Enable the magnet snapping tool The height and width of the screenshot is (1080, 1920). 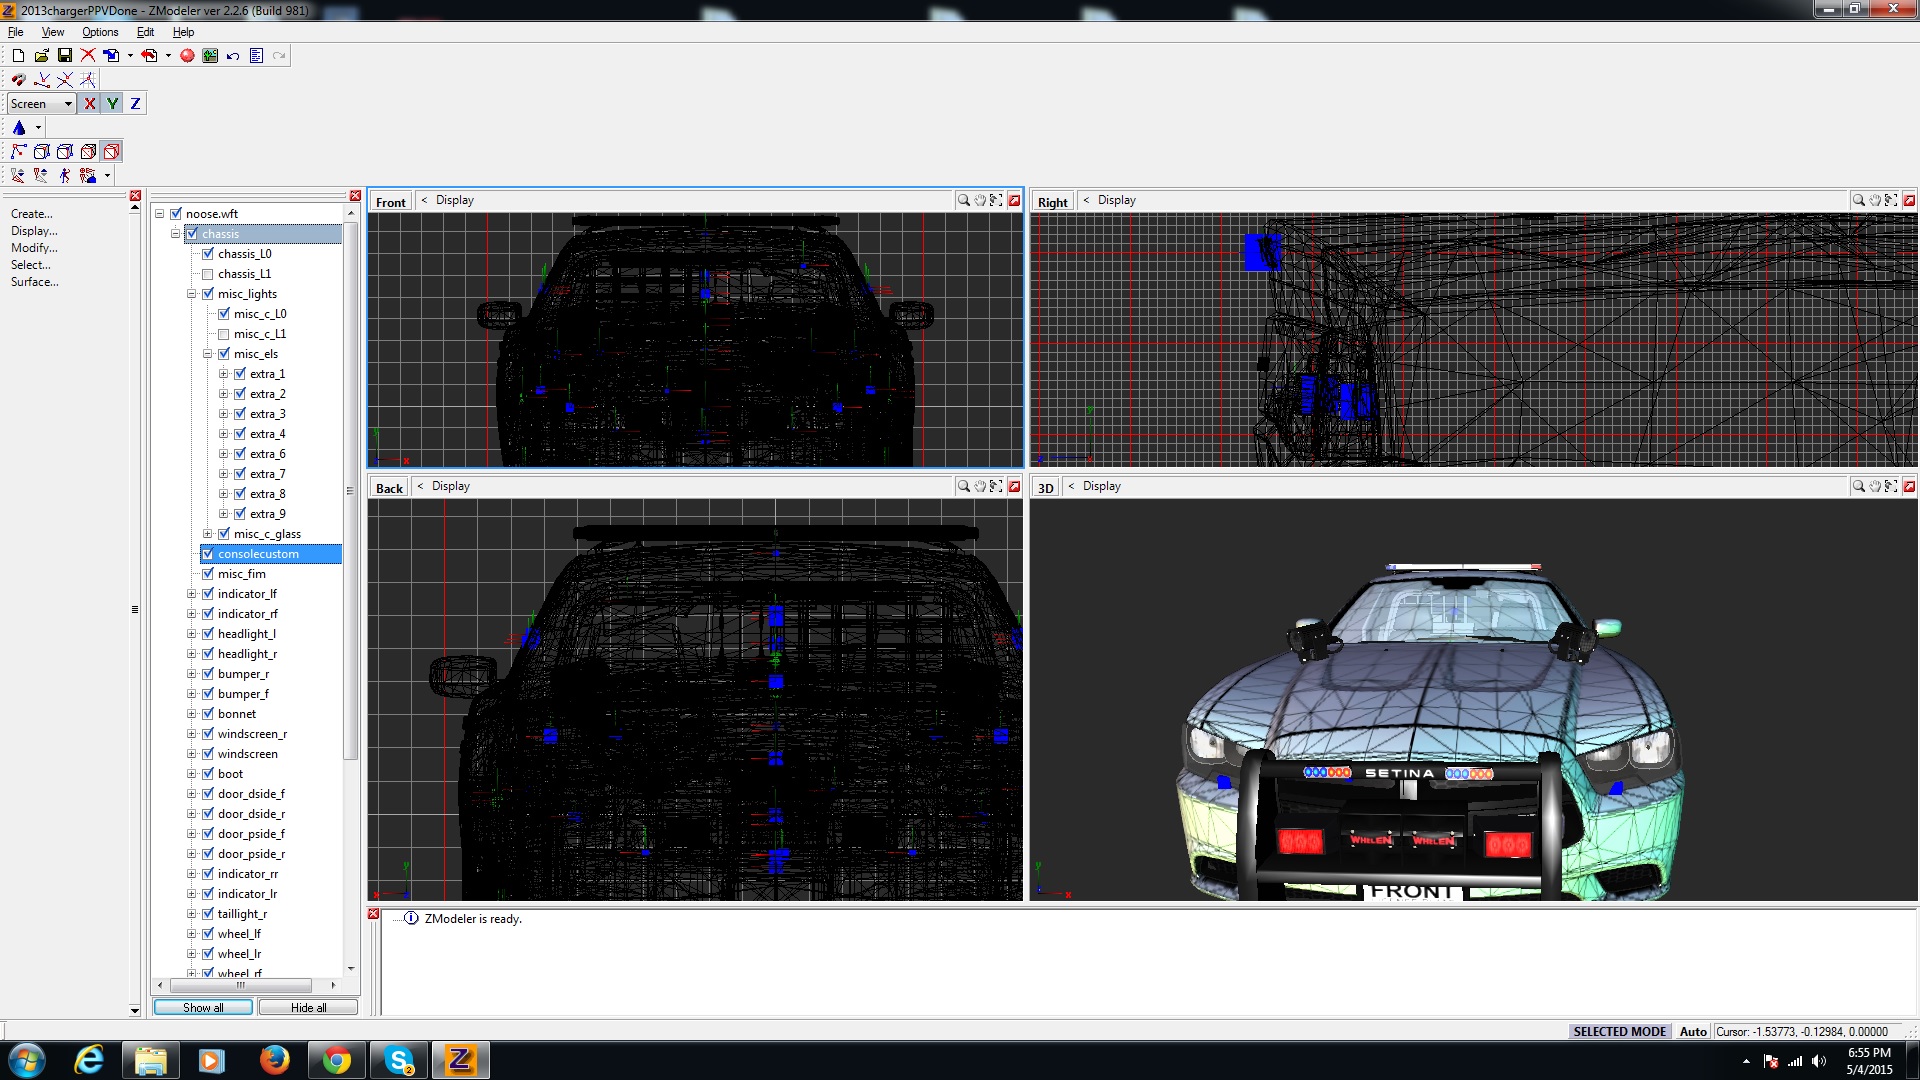tap(18, 80)
